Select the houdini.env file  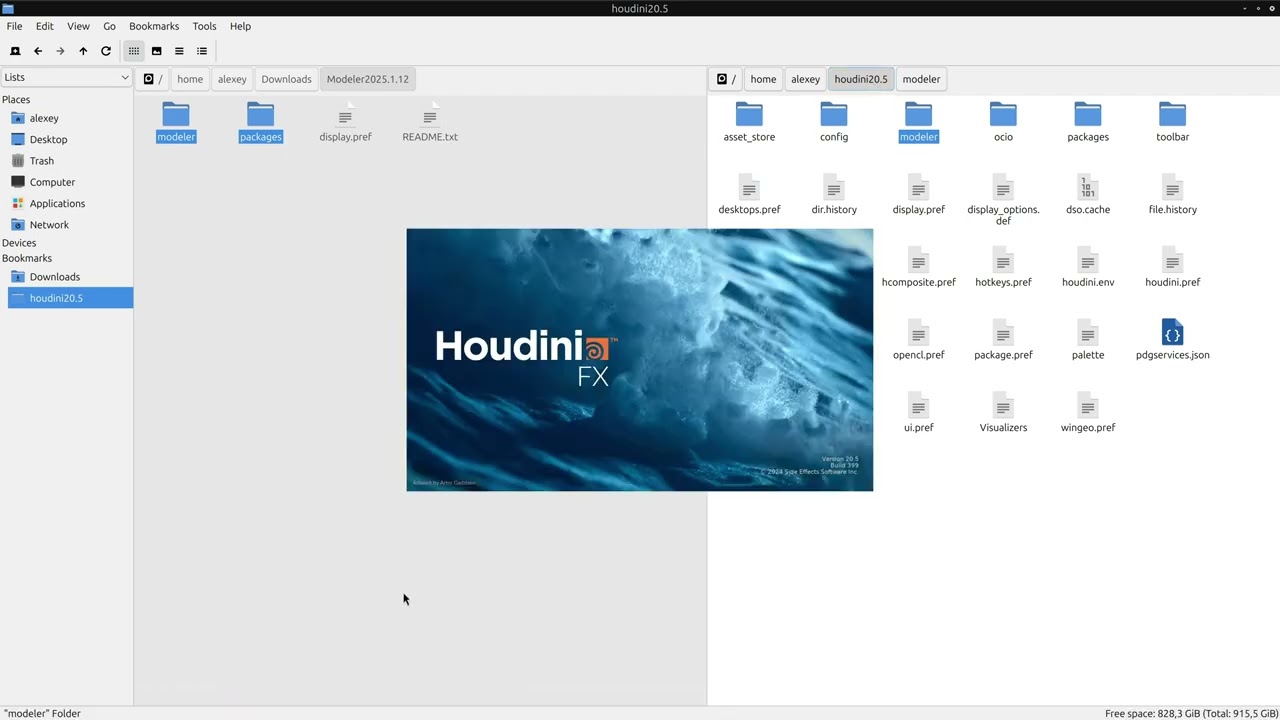tap(1088, 268)
